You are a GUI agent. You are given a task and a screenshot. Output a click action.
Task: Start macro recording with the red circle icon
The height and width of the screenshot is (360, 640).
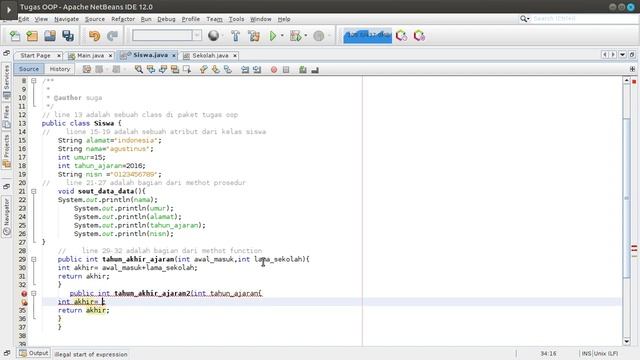[x=274, y=70]
